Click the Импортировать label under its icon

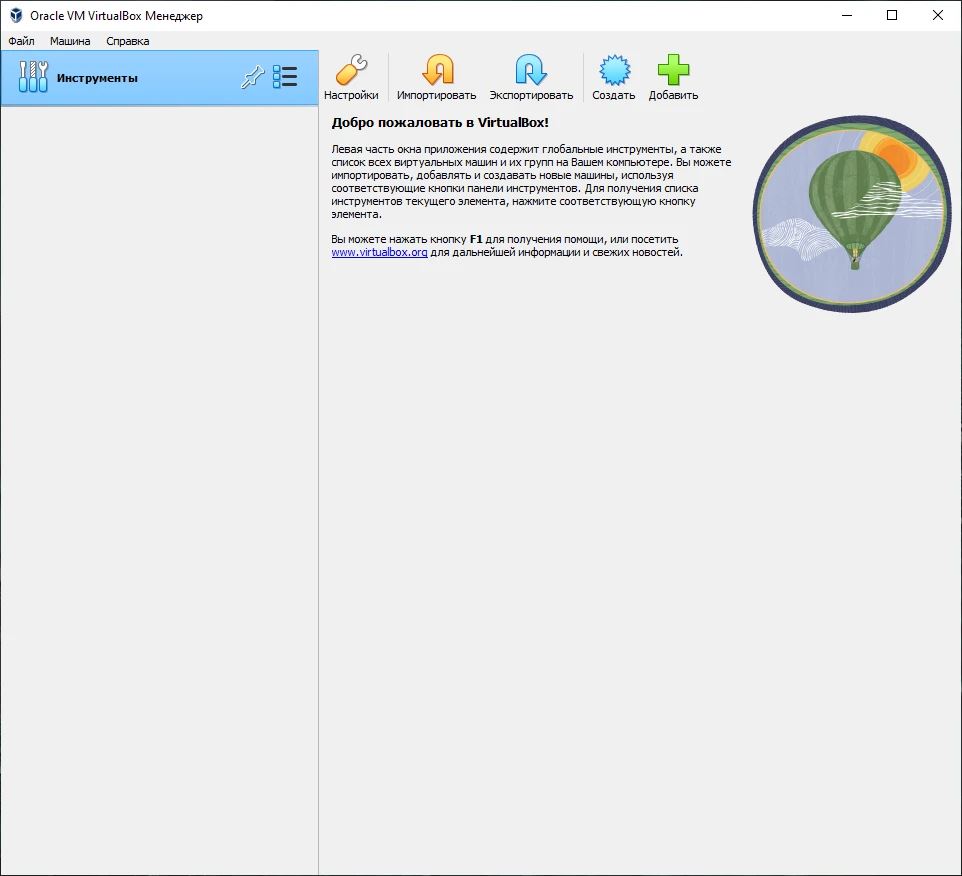tap(438, 94)
